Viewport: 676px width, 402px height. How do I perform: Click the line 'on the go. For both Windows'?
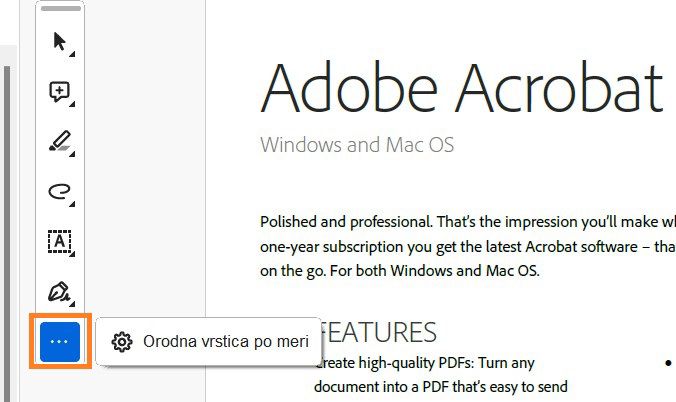[399, 270]
